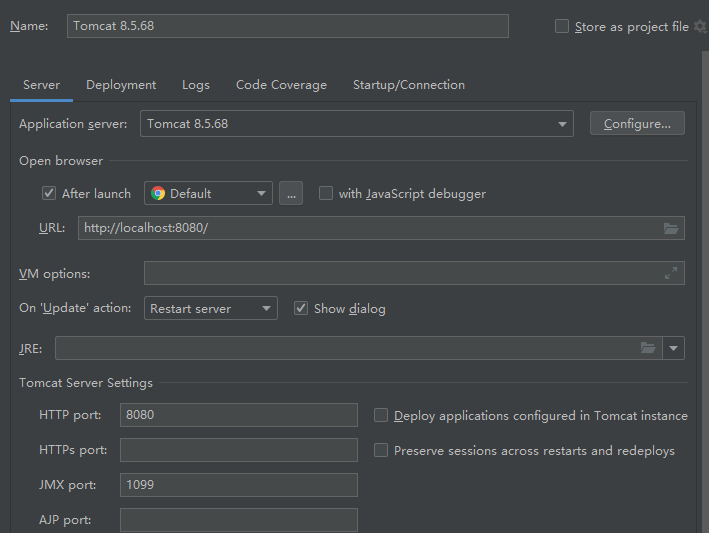
Task: Click inside VM options field
Action: pyautogui.click(x=414, y=273)
